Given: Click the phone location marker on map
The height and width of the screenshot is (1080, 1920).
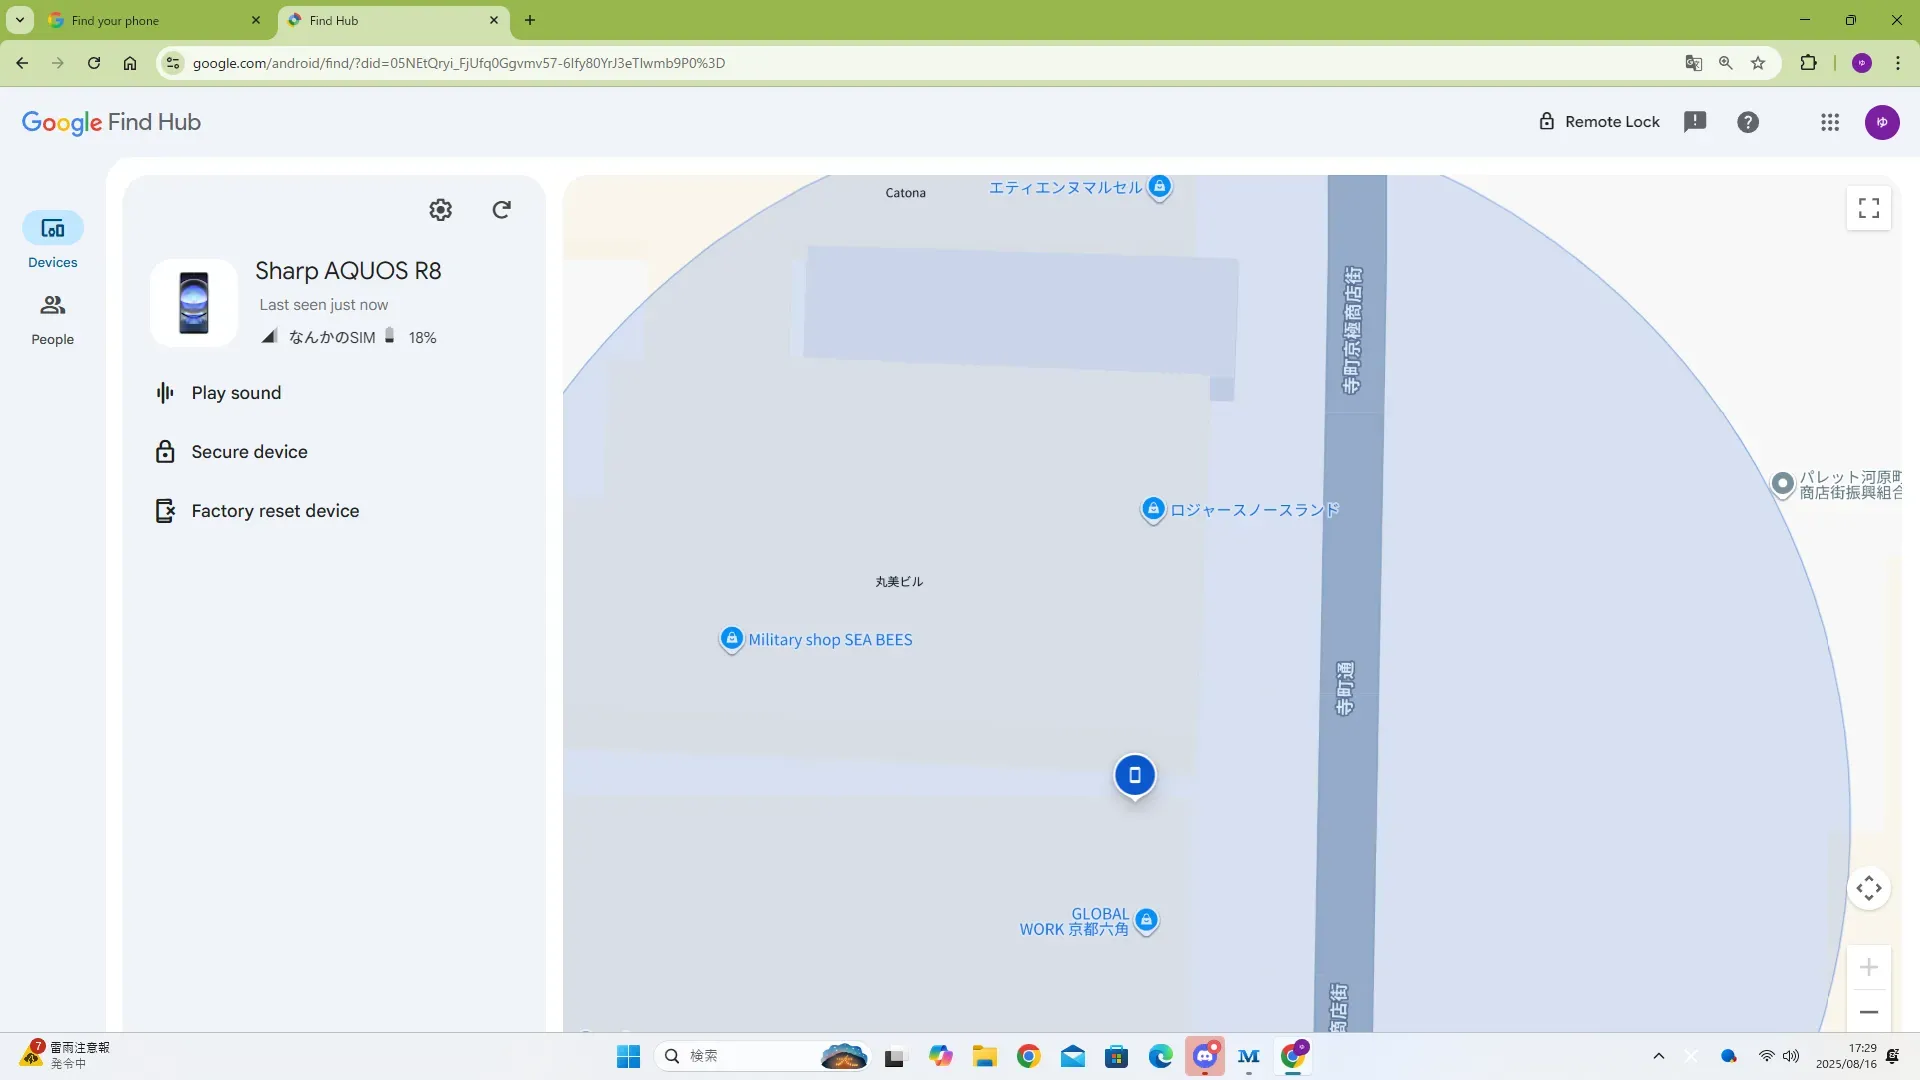Looking at the screenshot, I should 1134,776.
